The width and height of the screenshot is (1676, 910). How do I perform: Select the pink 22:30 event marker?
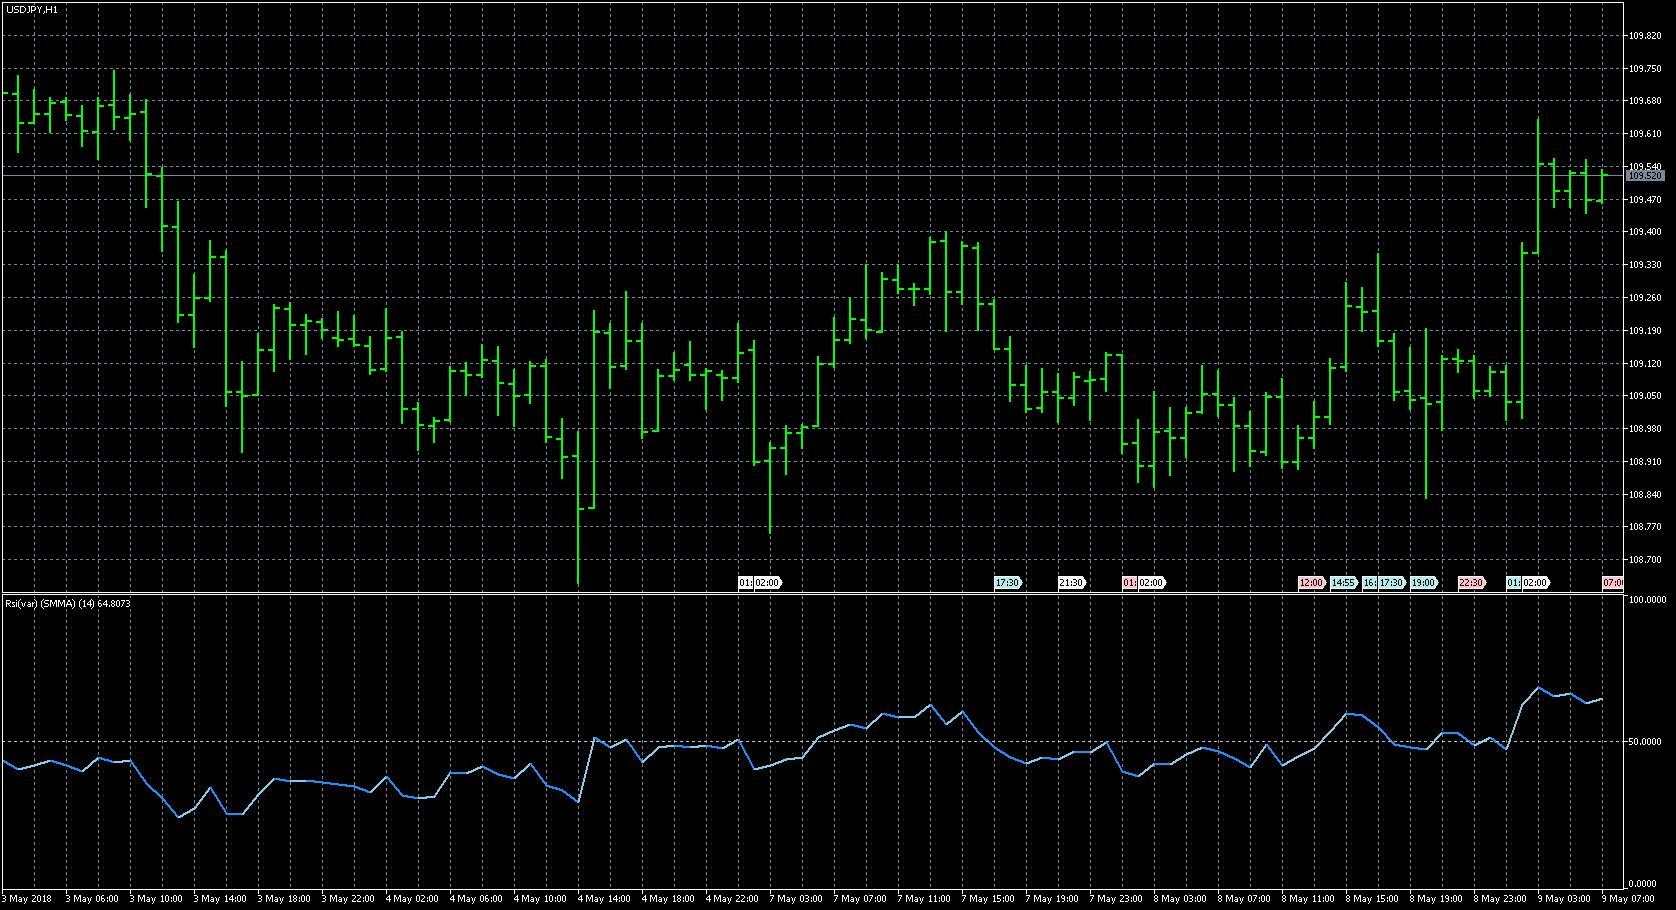1471,583
